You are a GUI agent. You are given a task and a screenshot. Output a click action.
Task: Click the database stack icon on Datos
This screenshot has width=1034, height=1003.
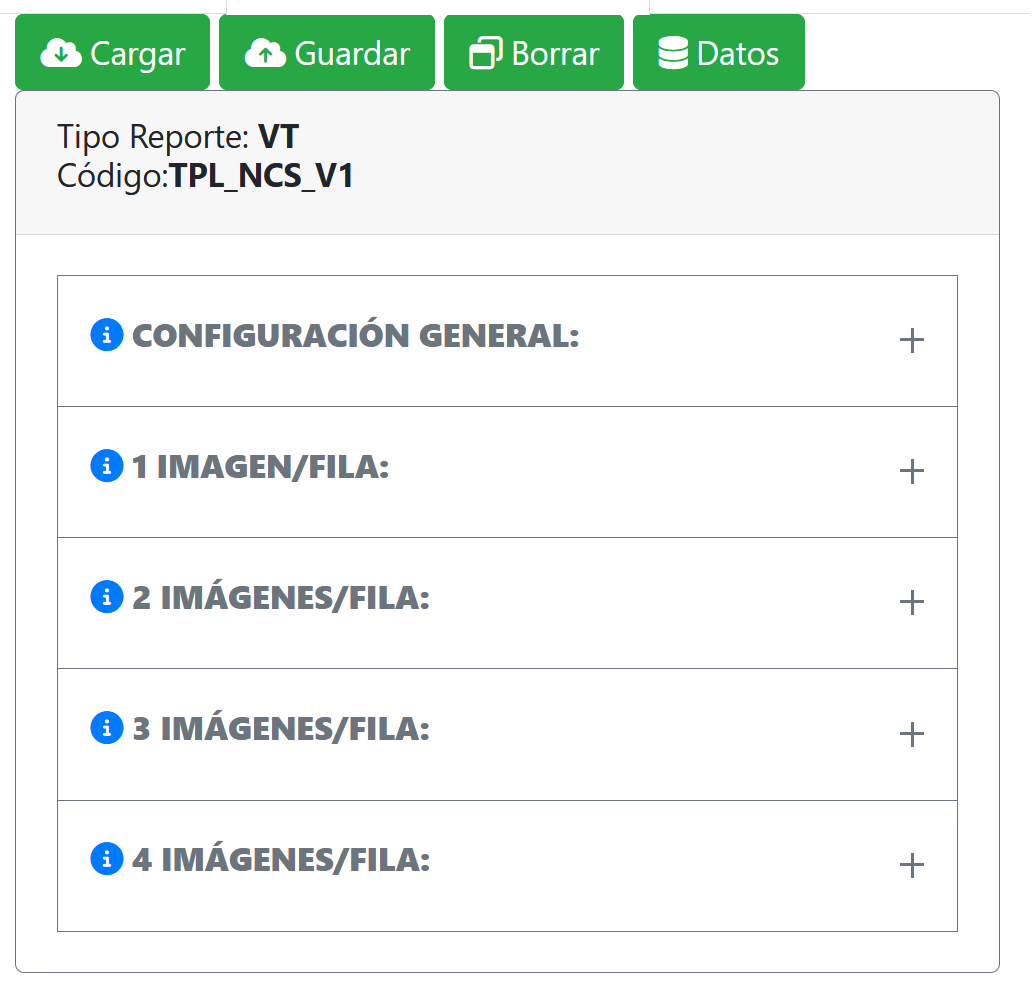coord(673,53)
